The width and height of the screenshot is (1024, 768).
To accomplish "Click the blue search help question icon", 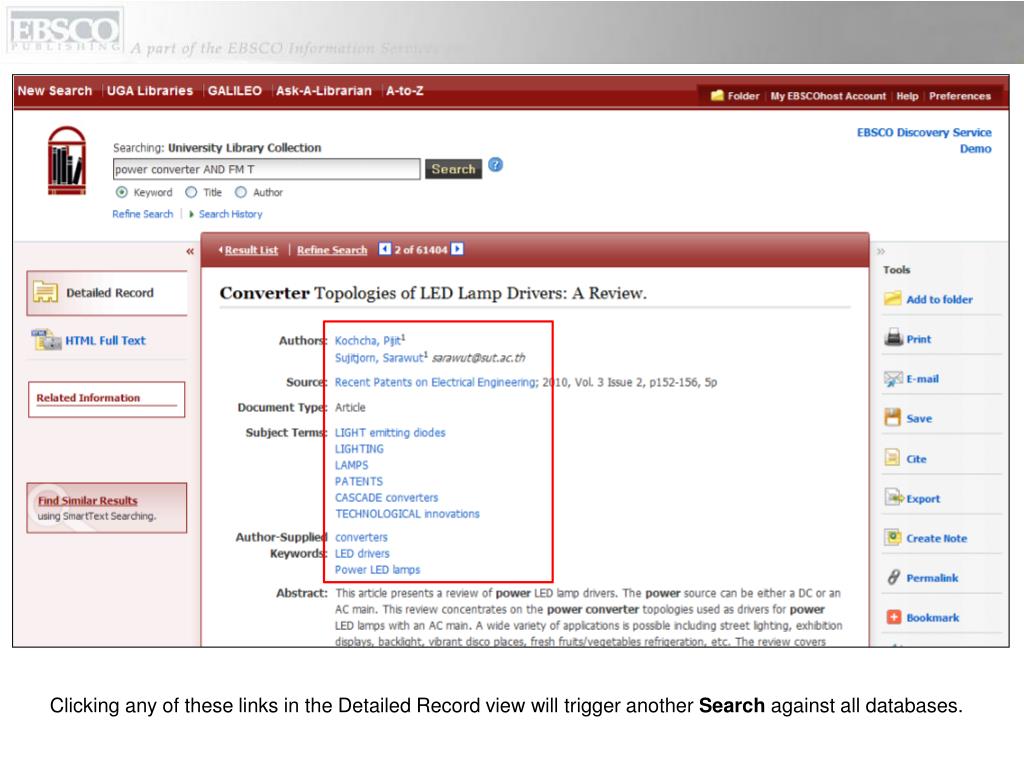I will coord(496,165).
